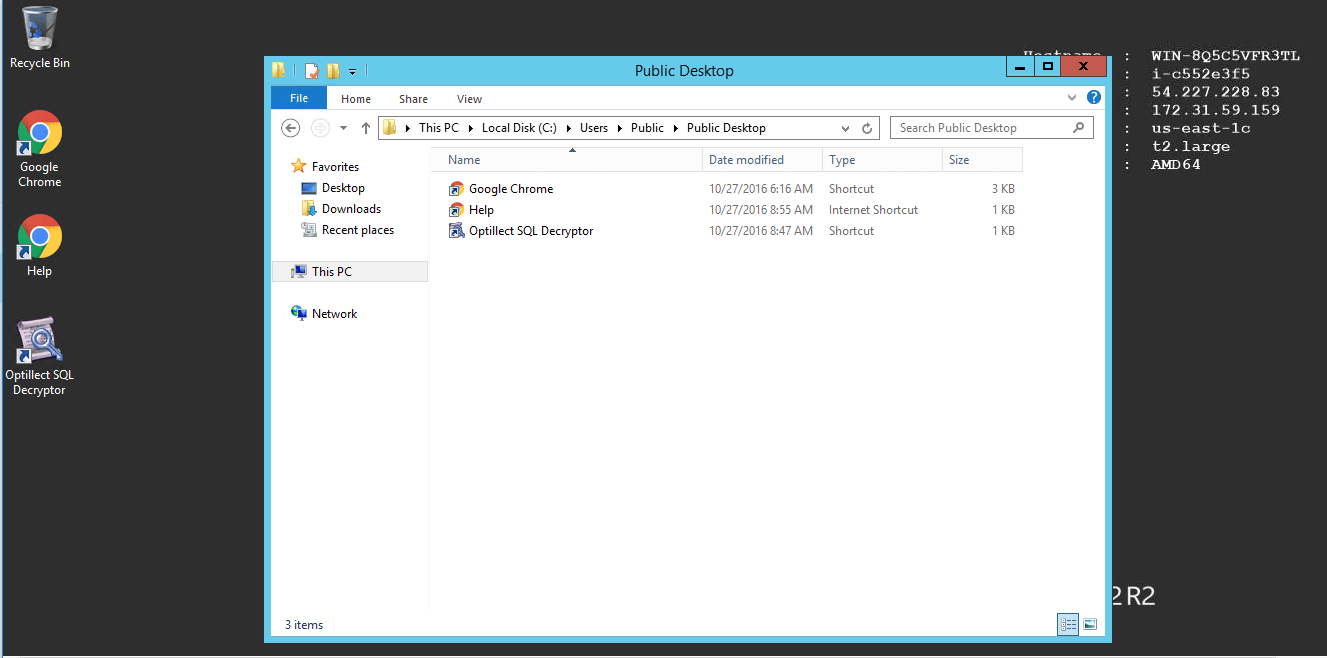Navigate to Users in breadcrumb path
1327x658 pixels.
593,128
